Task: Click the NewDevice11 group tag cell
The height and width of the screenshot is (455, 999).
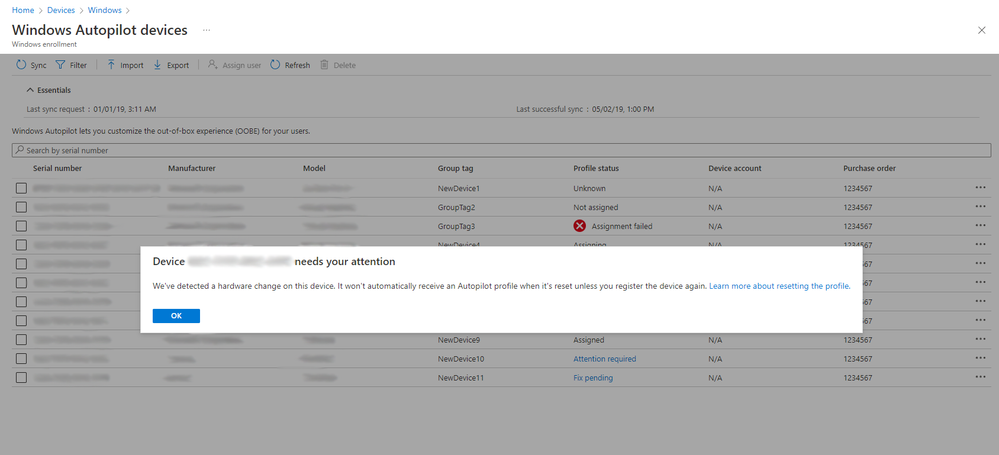Action: tap(461, 378)
